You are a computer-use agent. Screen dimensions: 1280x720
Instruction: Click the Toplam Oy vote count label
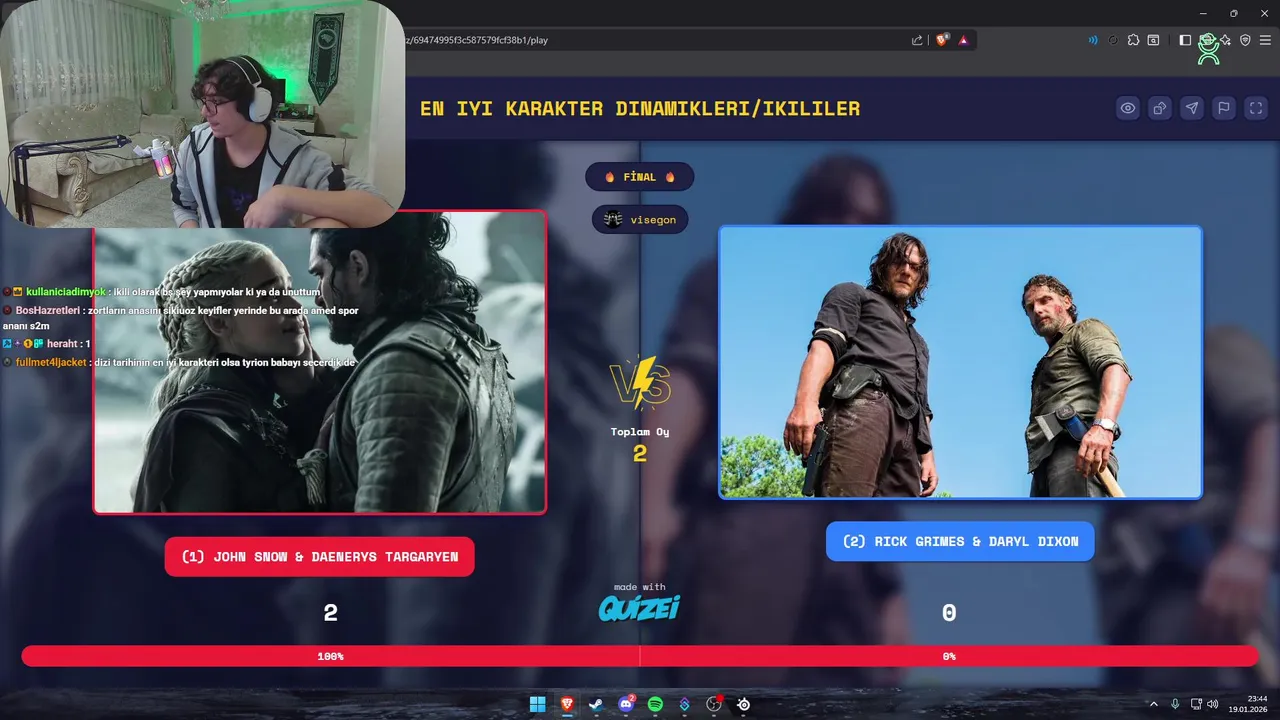click(640, 432)
